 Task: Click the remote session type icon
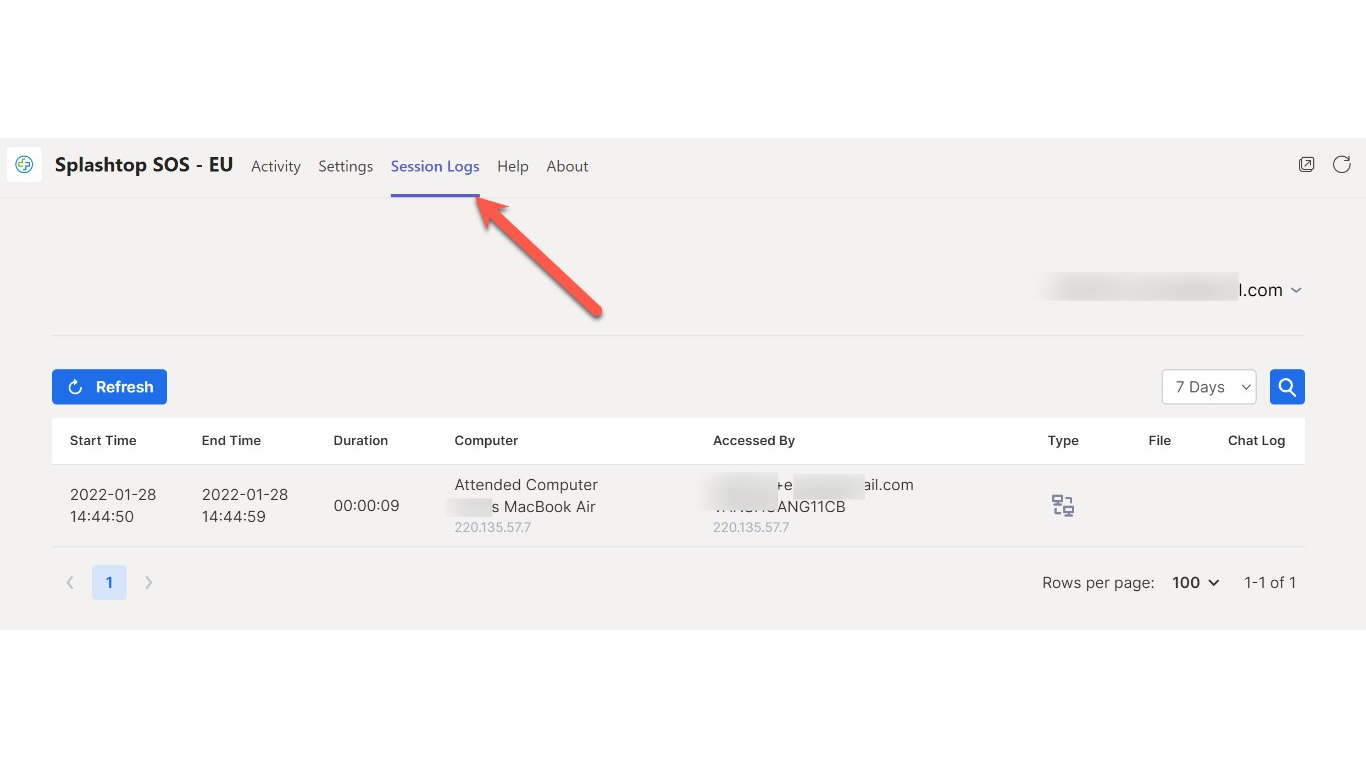pos(1063,506)
